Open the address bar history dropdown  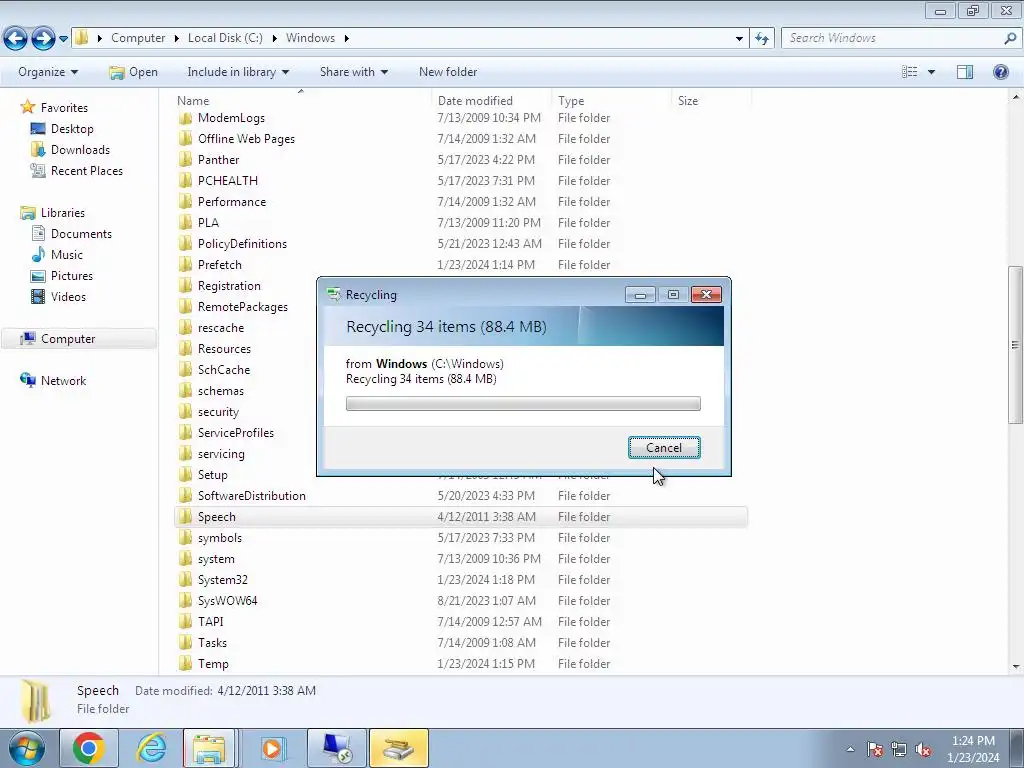click(739, 39)
